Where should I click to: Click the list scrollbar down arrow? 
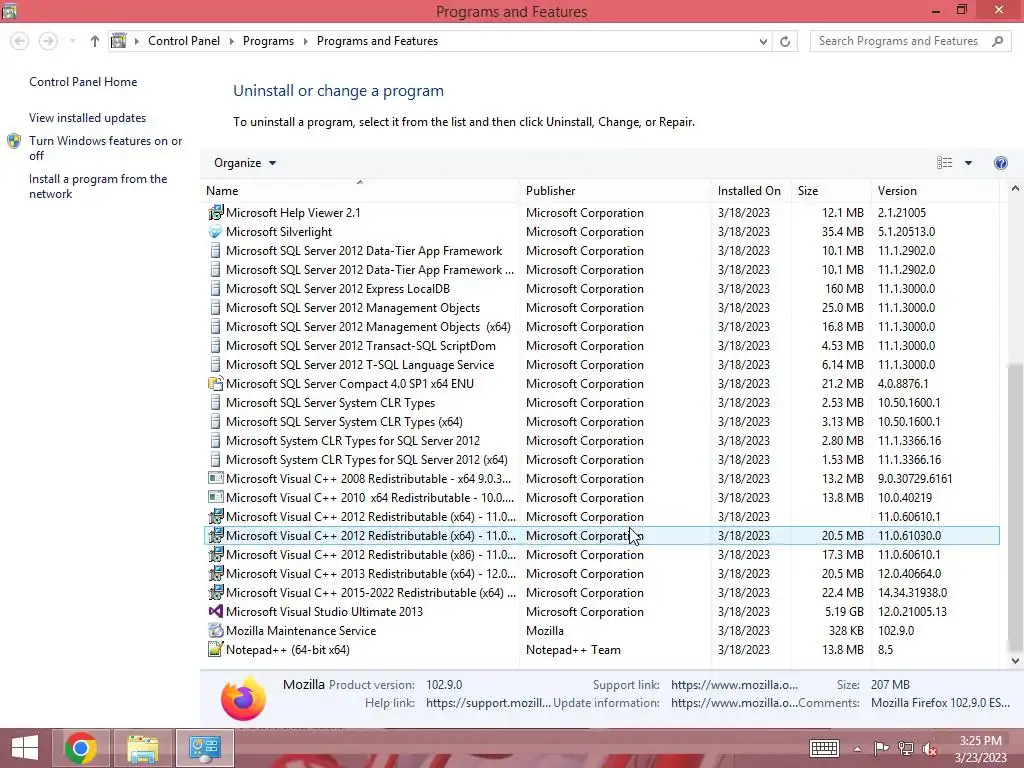[1015, 660]
